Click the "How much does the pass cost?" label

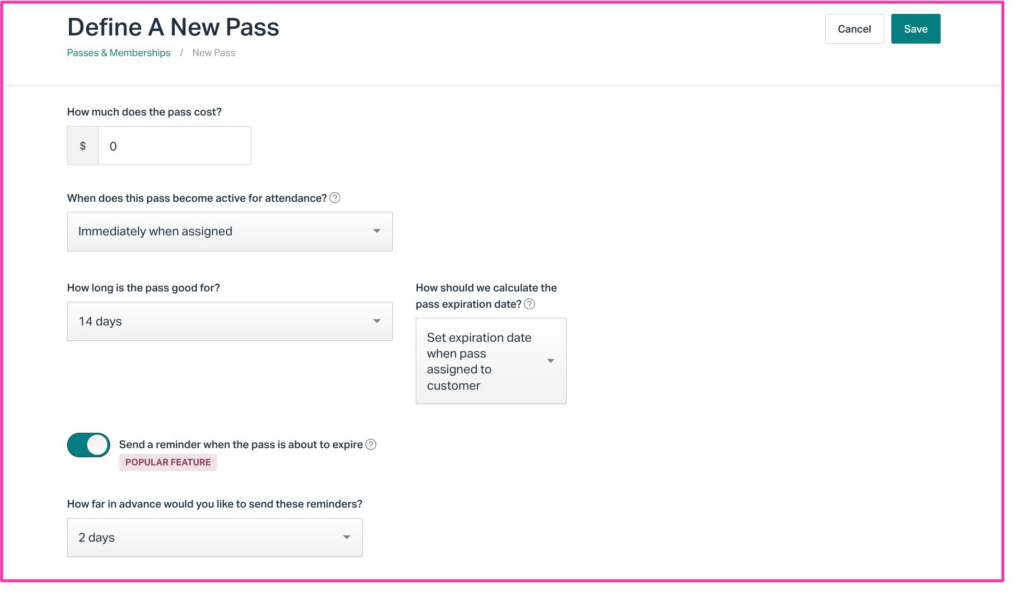pyautogui.click(x=144, y=112)
